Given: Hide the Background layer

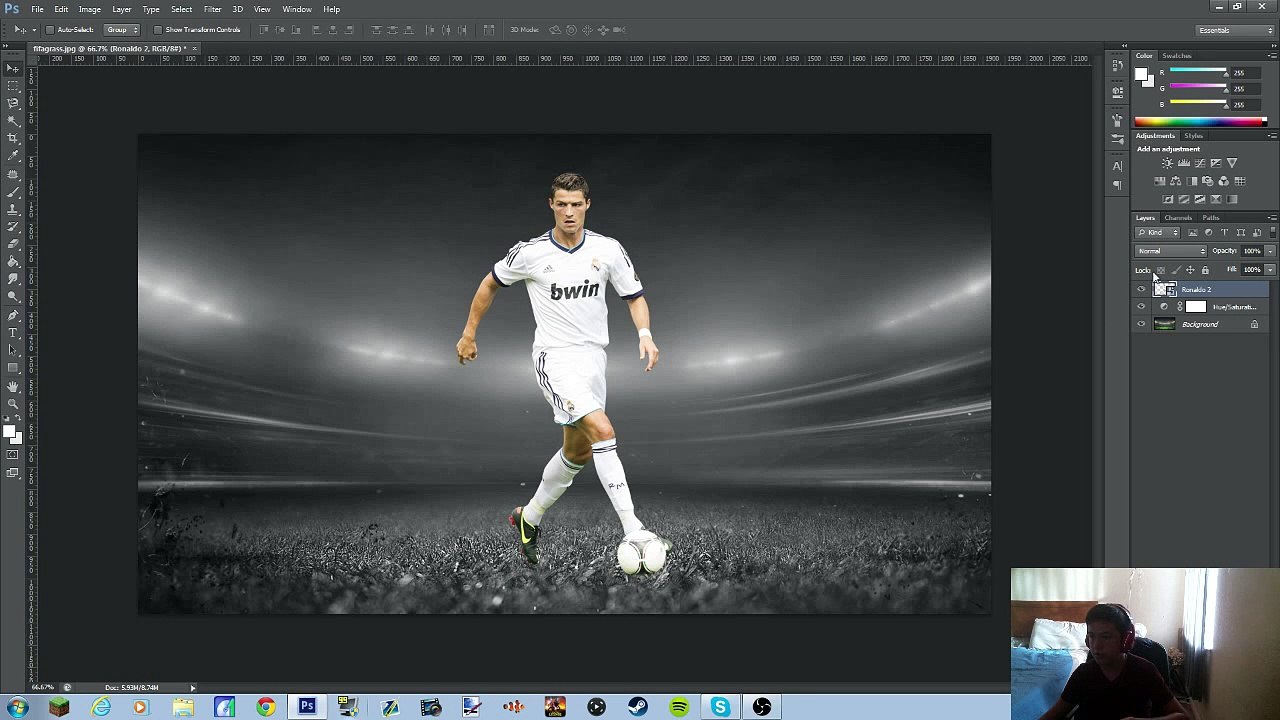Looking at the screenshot, I should (1141, 324).
